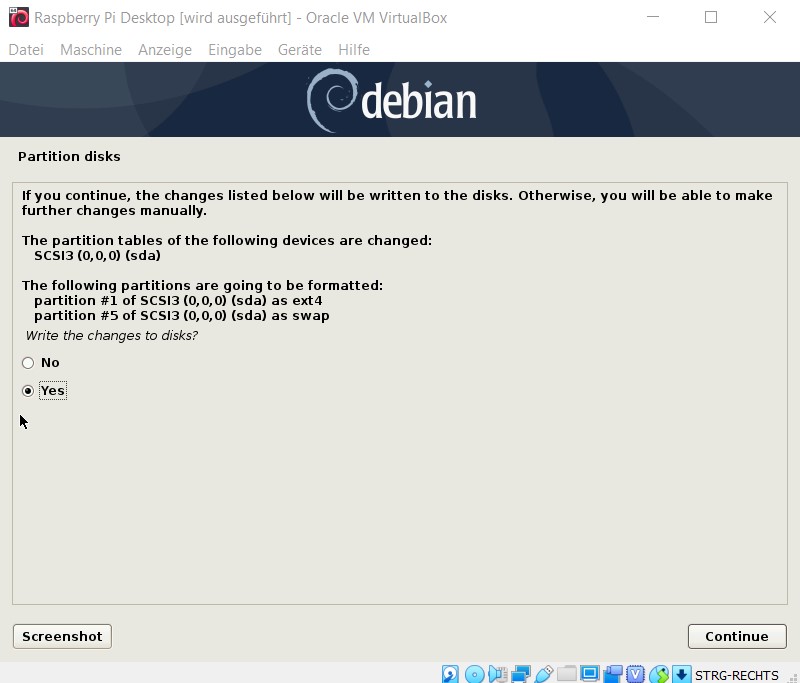Click the partition #5 swap line
800x683 pixels.
pos(182,316)
